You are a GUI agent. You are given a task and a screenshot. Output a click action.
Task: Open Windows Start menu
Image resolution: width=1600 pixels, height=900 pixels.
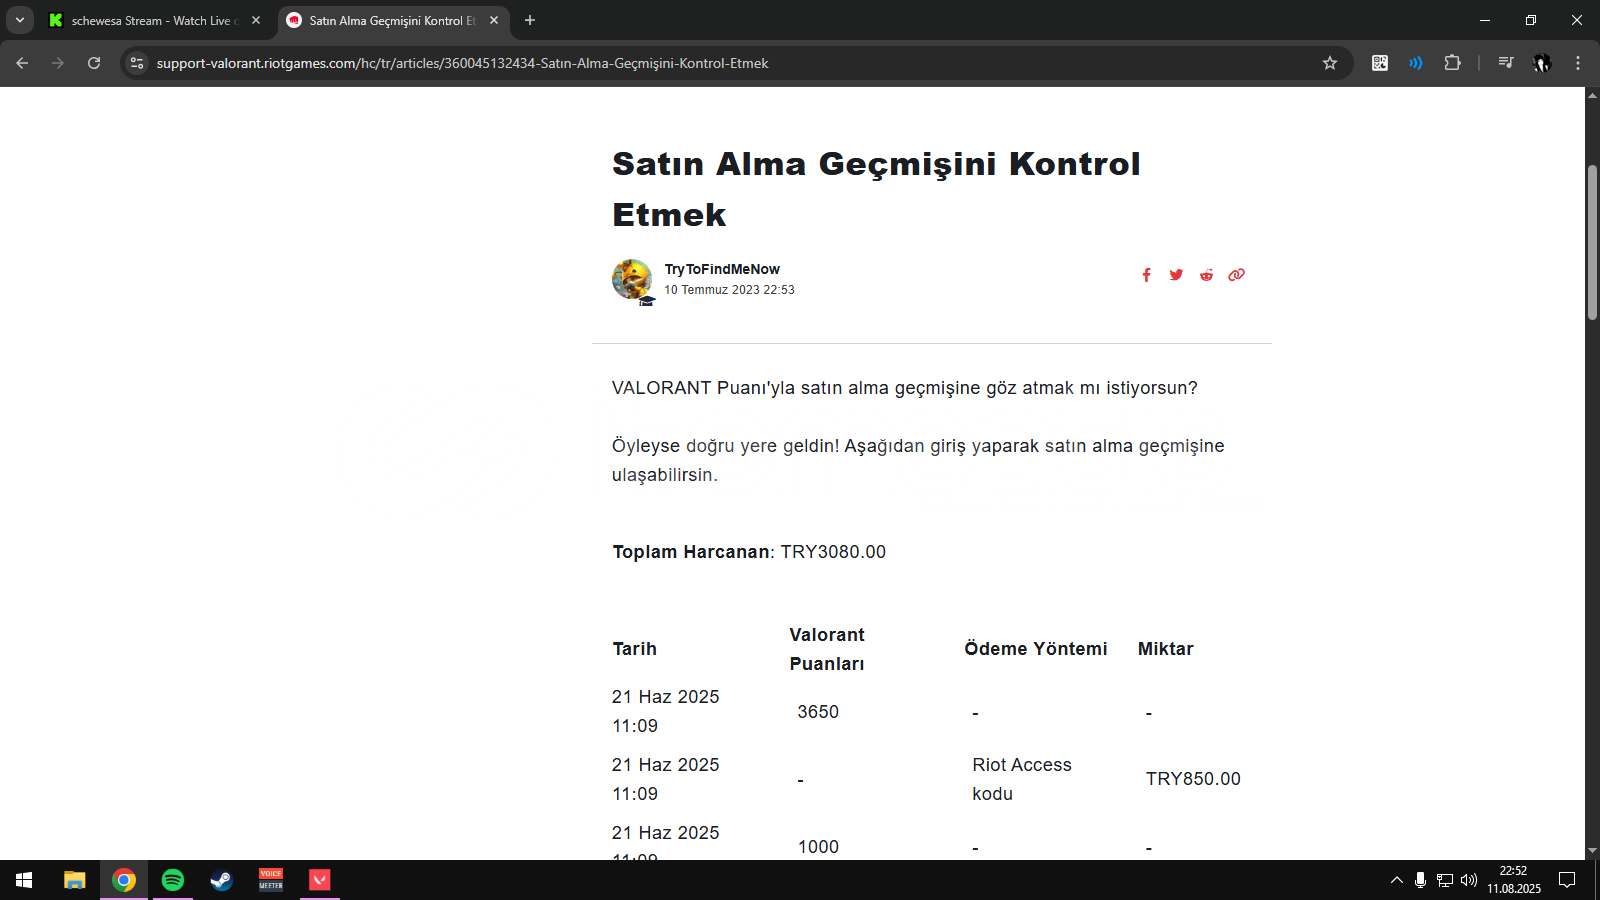(24, 880)
